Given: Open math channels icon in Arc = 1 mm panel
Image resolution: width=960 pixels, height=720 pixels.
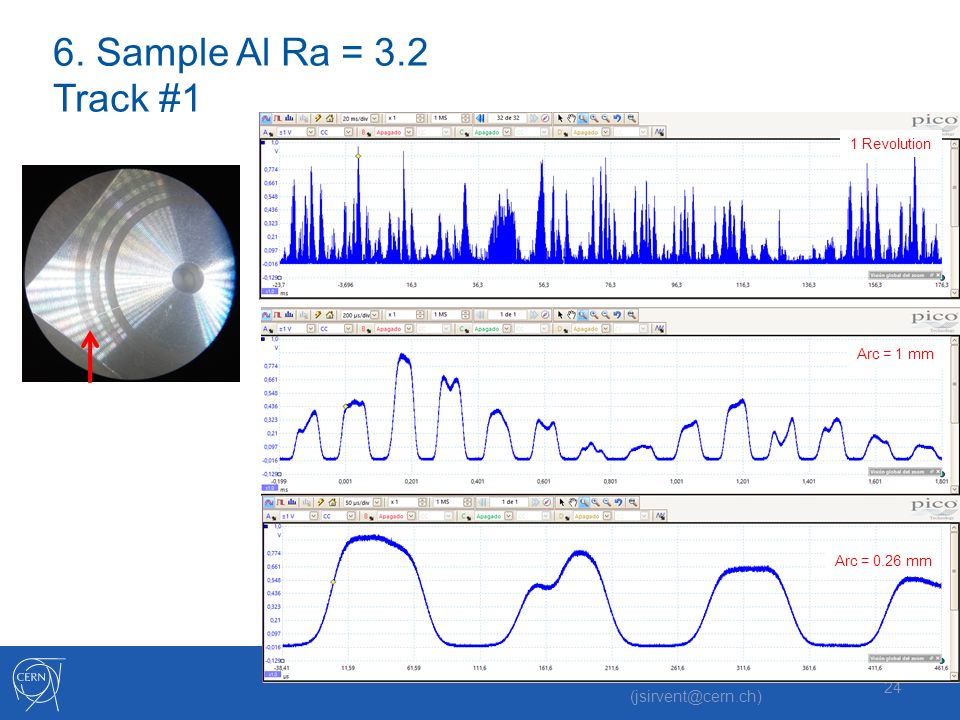Looking at the screenshot, I should [659, 329].
